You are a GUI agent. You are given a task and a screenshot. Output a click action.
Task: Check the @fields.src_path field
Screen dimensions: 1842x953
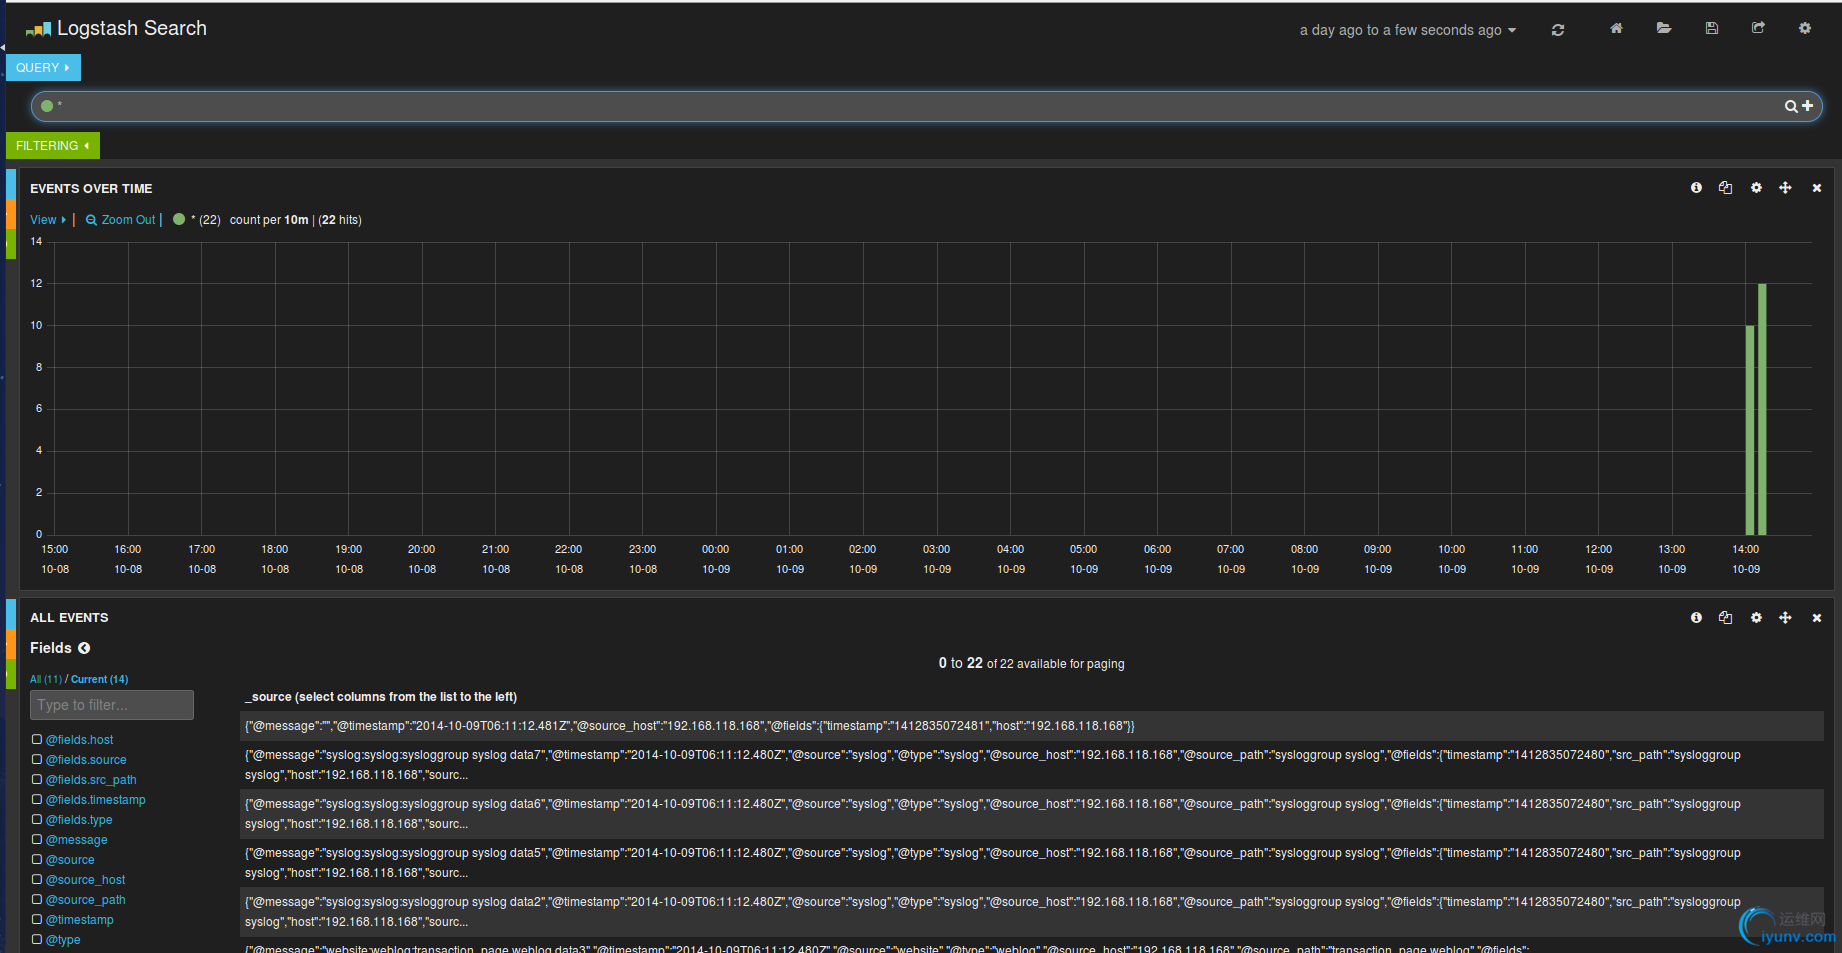tap(37, 779)
